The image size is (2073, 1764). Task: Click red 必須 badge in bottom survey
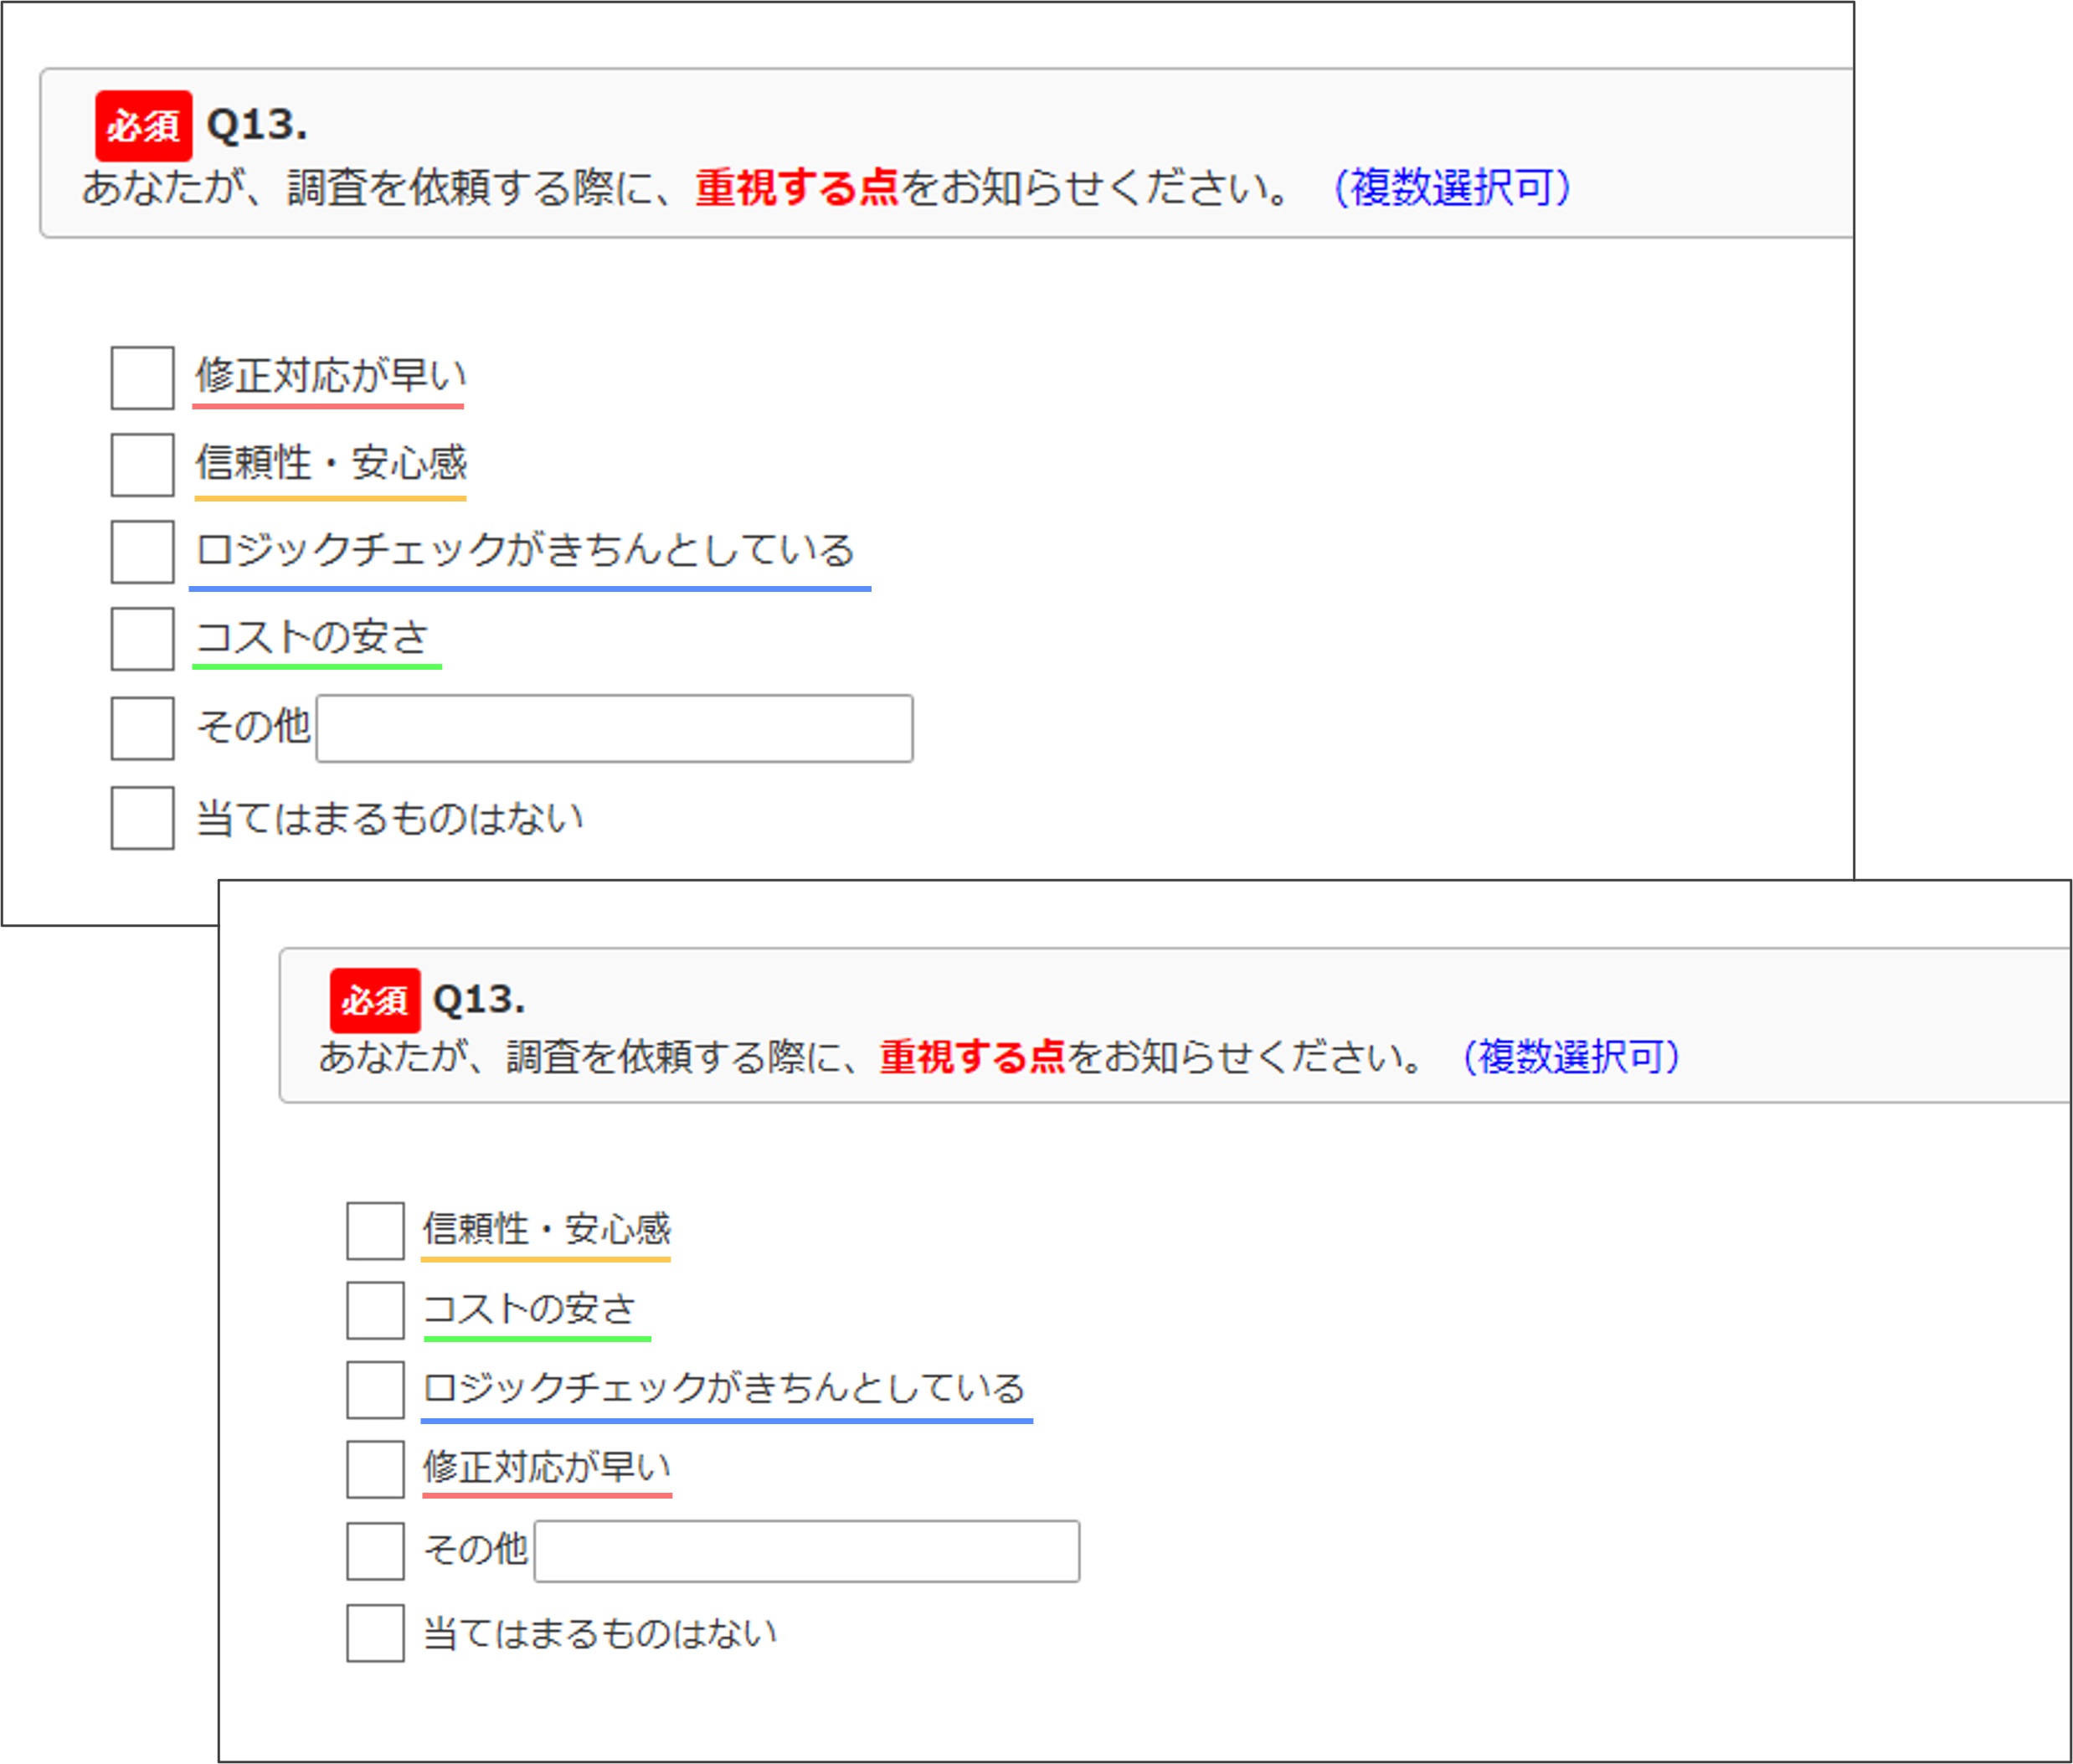[375, 1000]
